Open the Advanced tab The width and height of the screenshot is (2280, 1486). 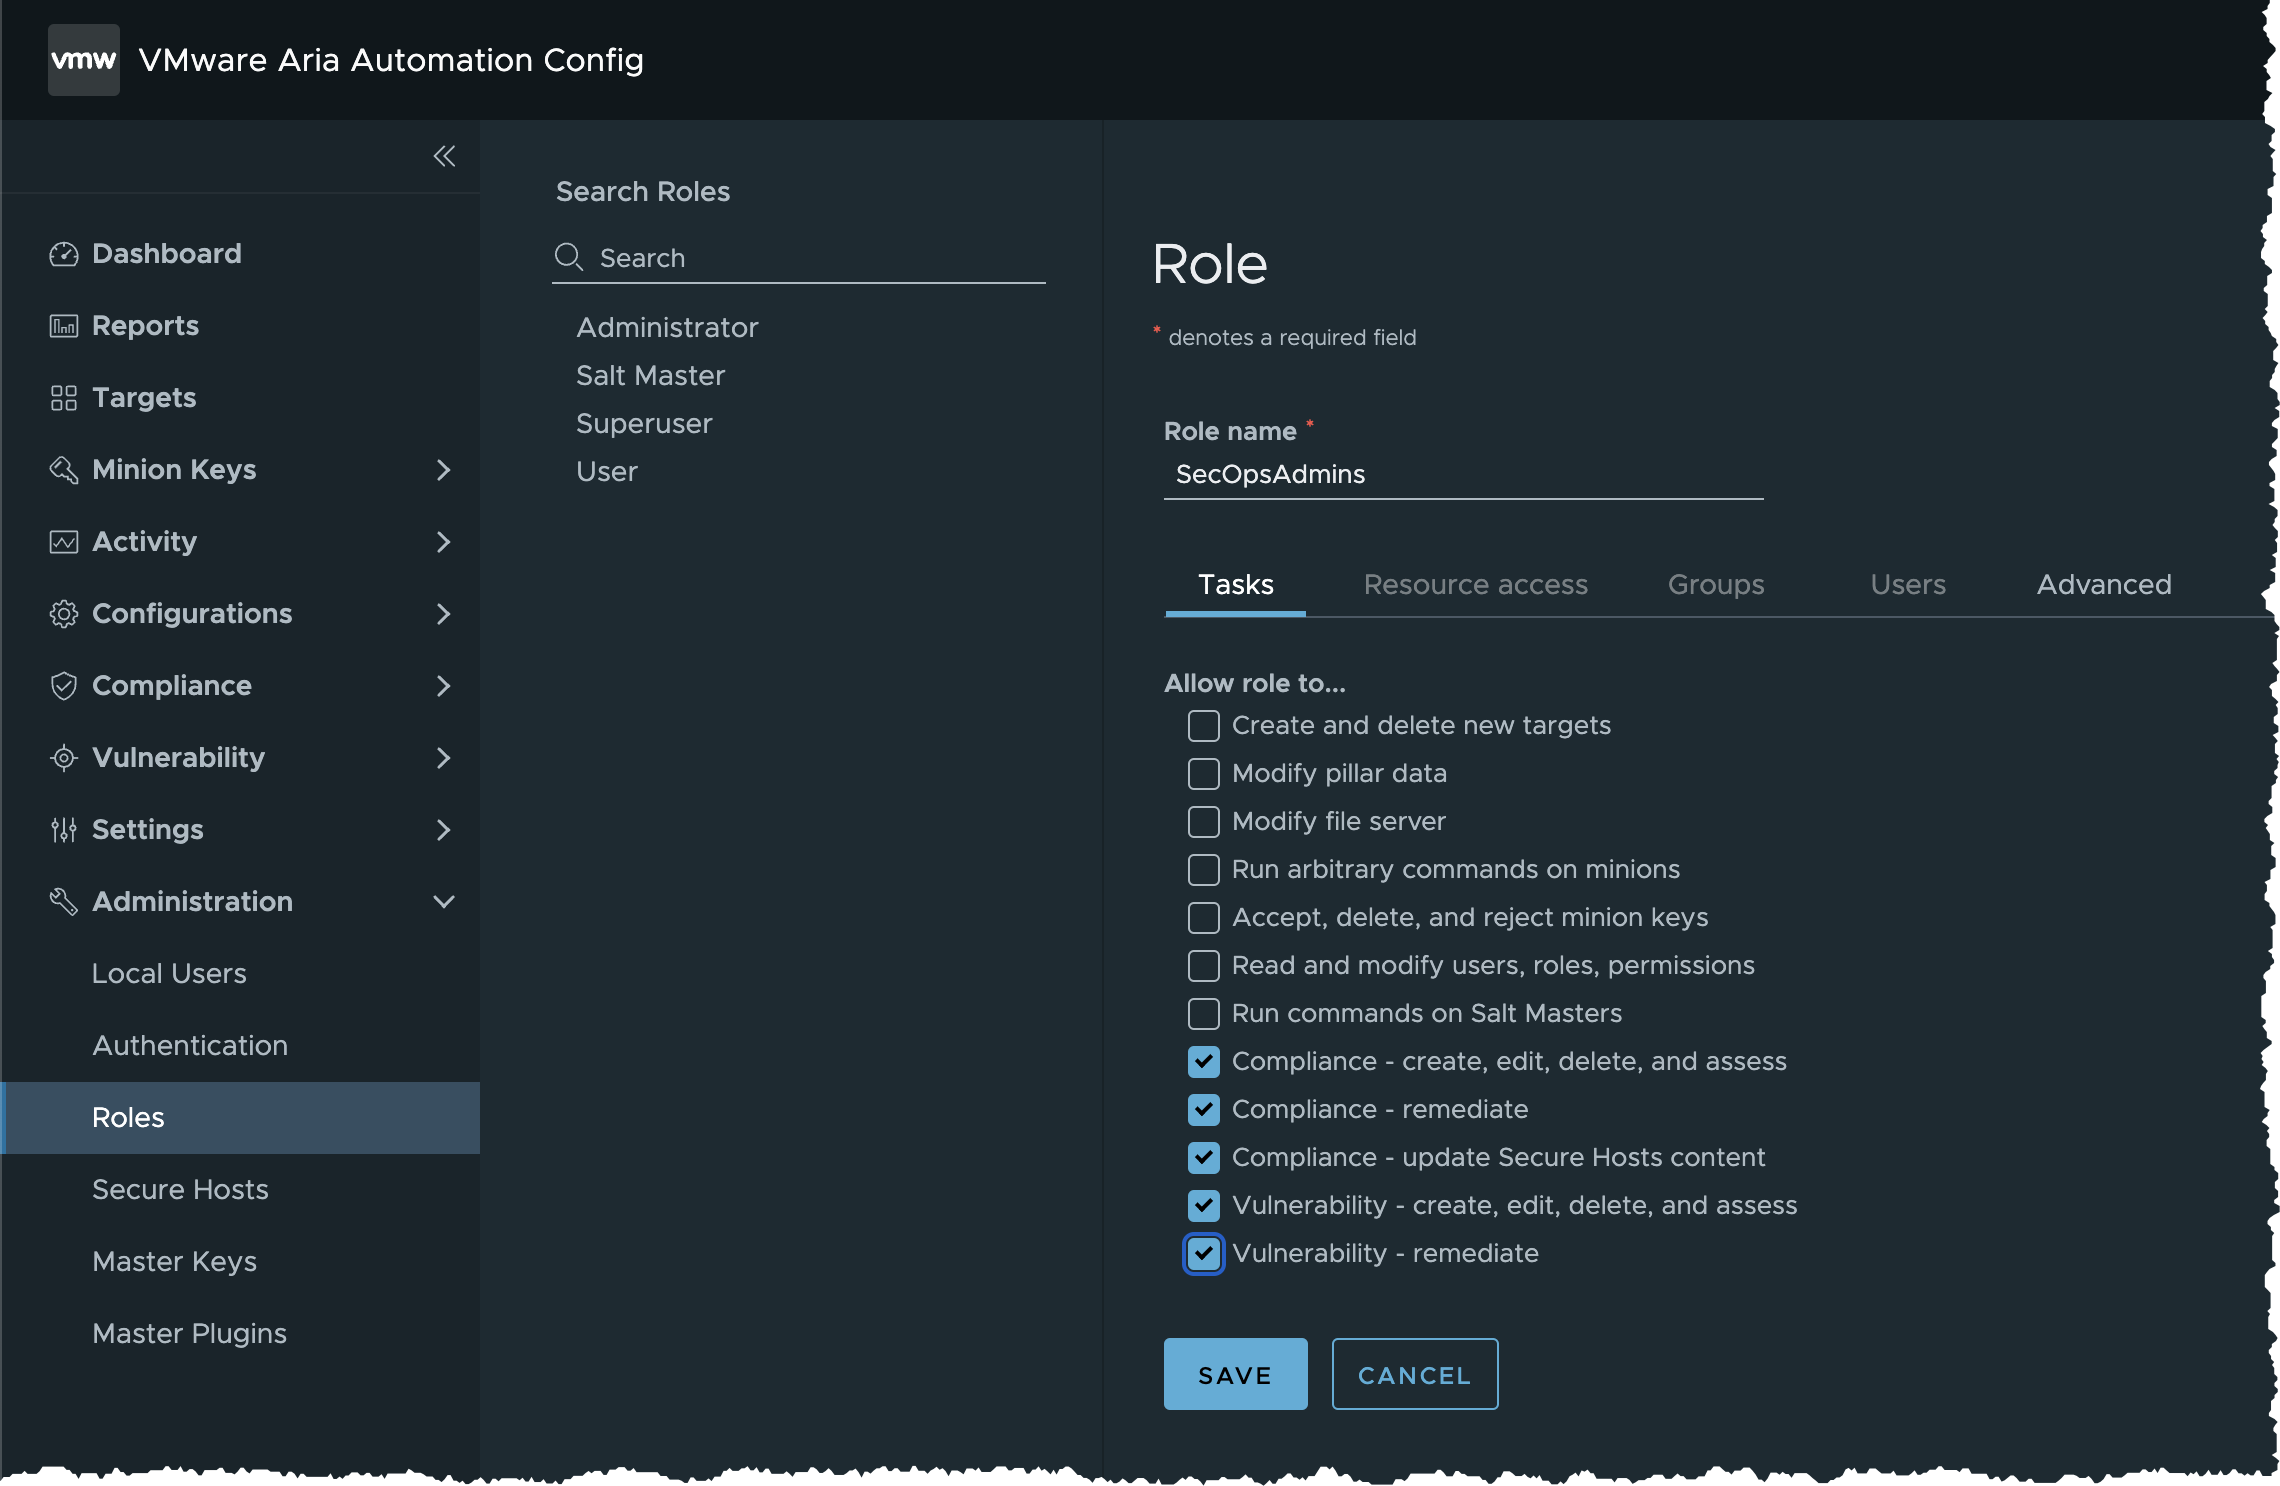[2105, 585]
